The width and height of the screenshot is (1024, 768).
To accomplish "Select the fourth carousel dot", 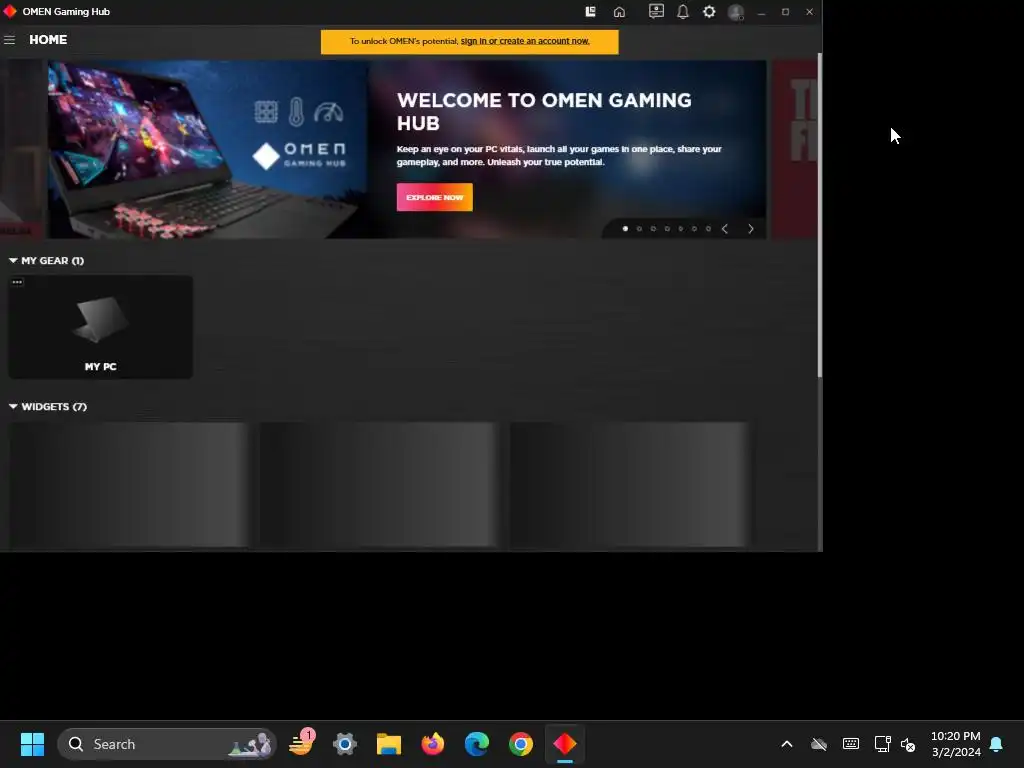I will 667,229.
